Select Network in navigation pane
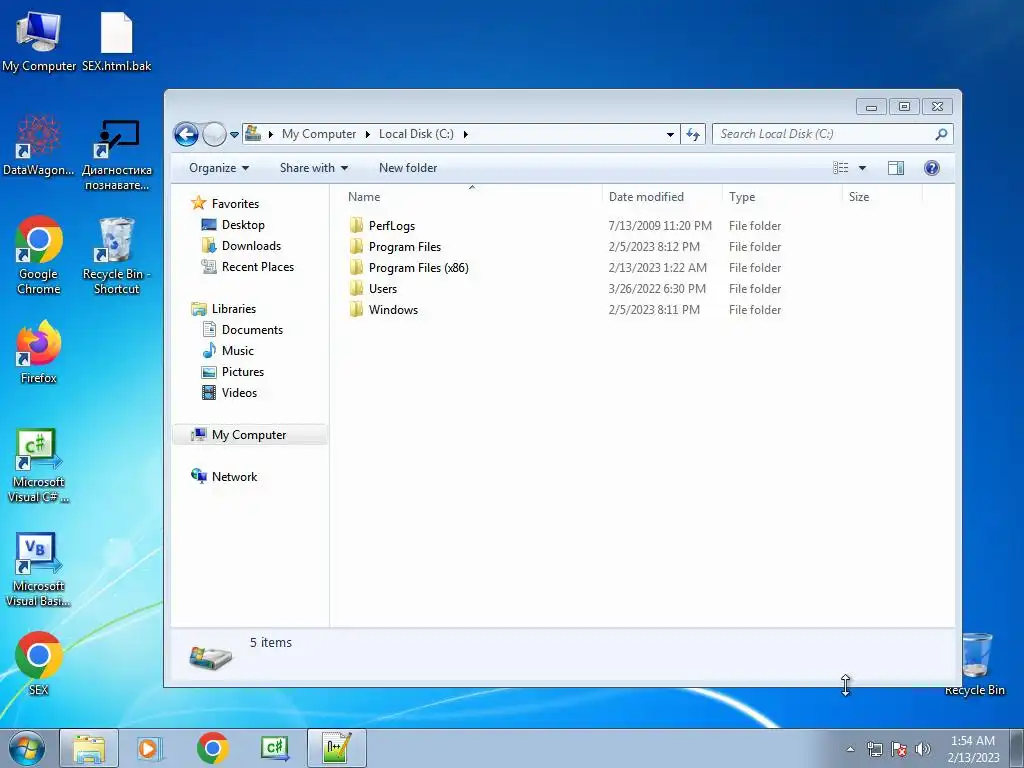Viewport: 1024px width, 768px height. [x=234, y=477]
